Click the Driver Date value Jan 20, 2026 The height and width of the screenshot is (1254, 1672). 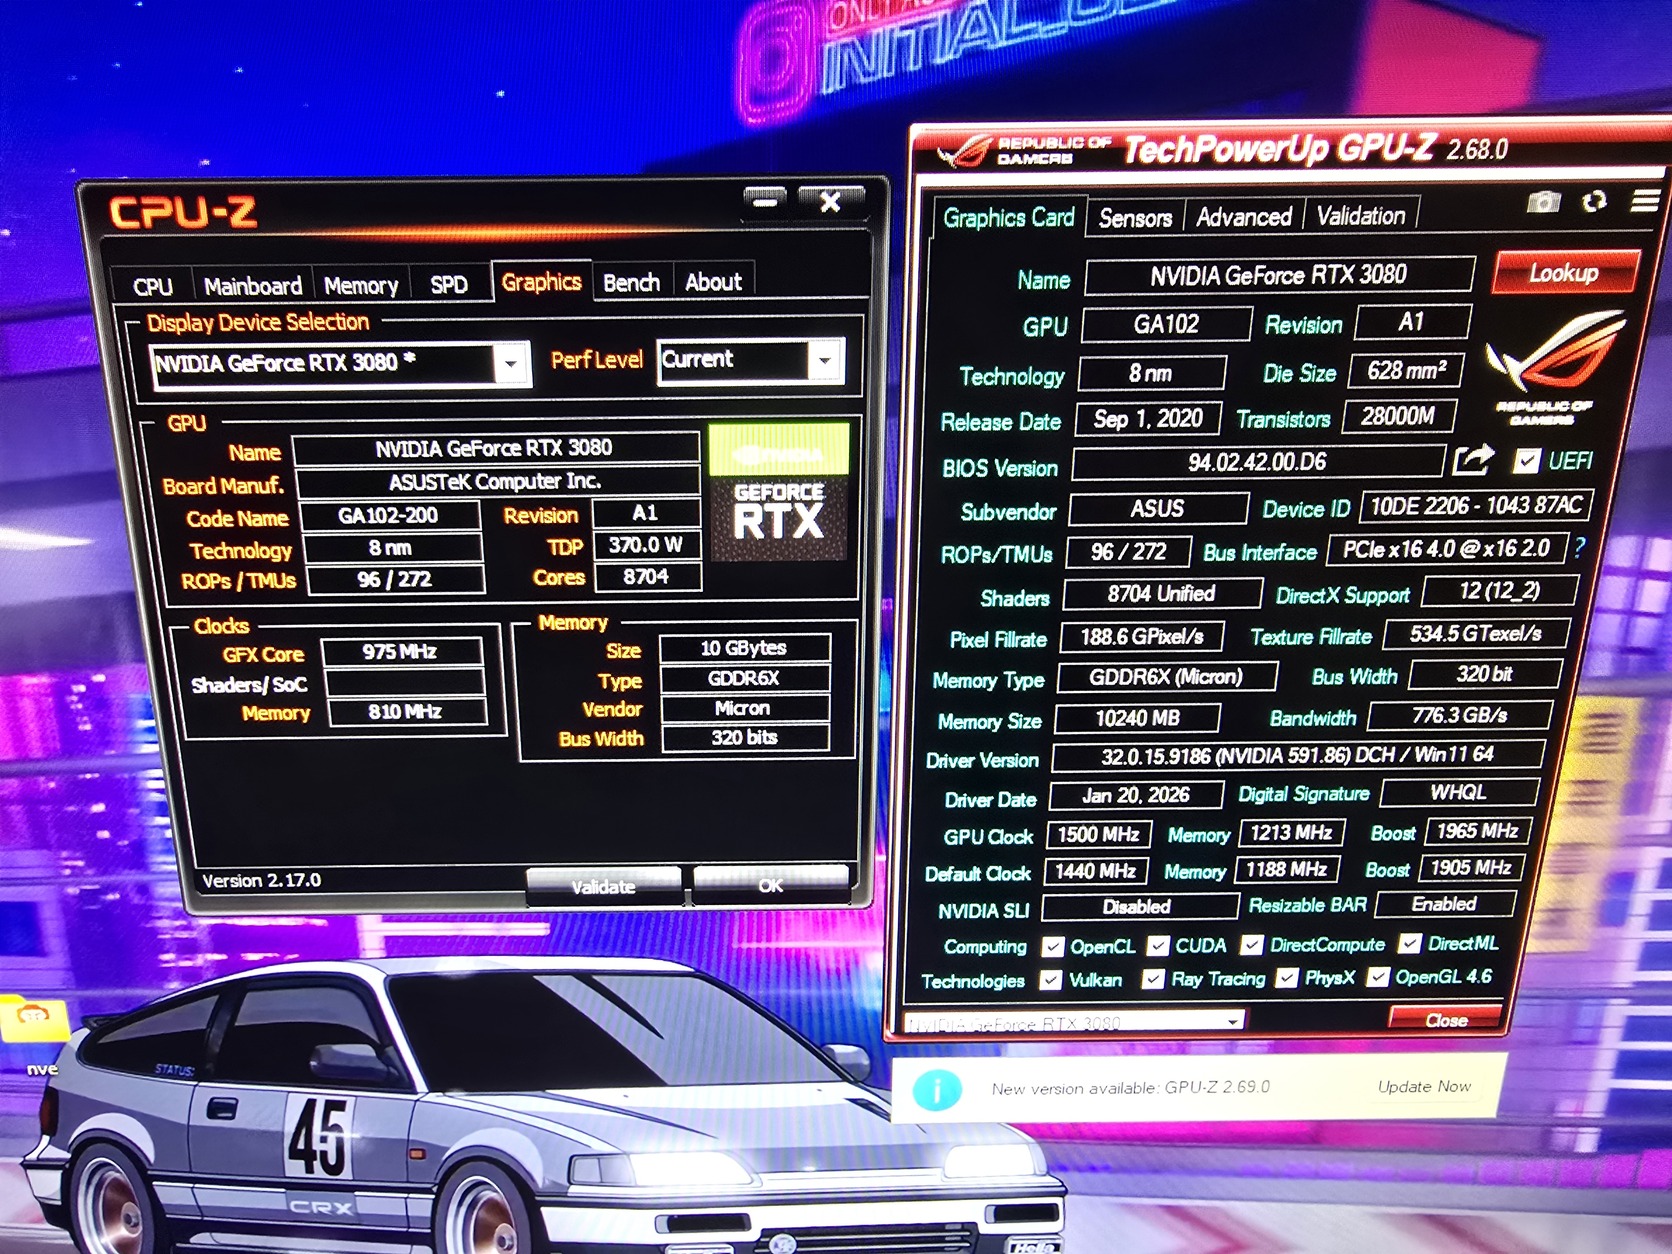click(x=1136, y=795)
